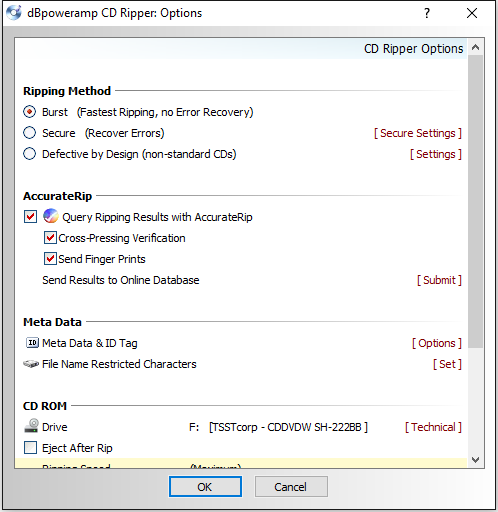Viewport: 498px width, 512px height.
Task: Click the scrollbar down arrow
Action: pos(476,460)
